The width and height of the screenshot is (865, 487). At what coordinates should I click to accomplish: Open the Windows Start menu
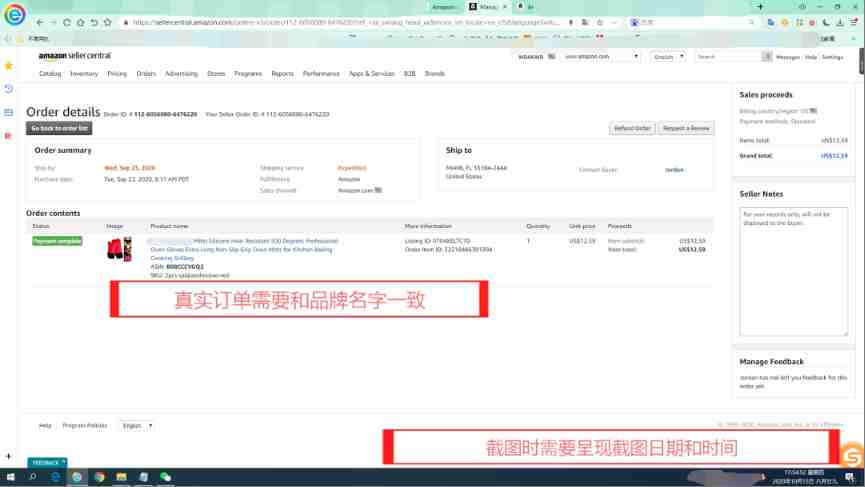click(x=10, y=477)
